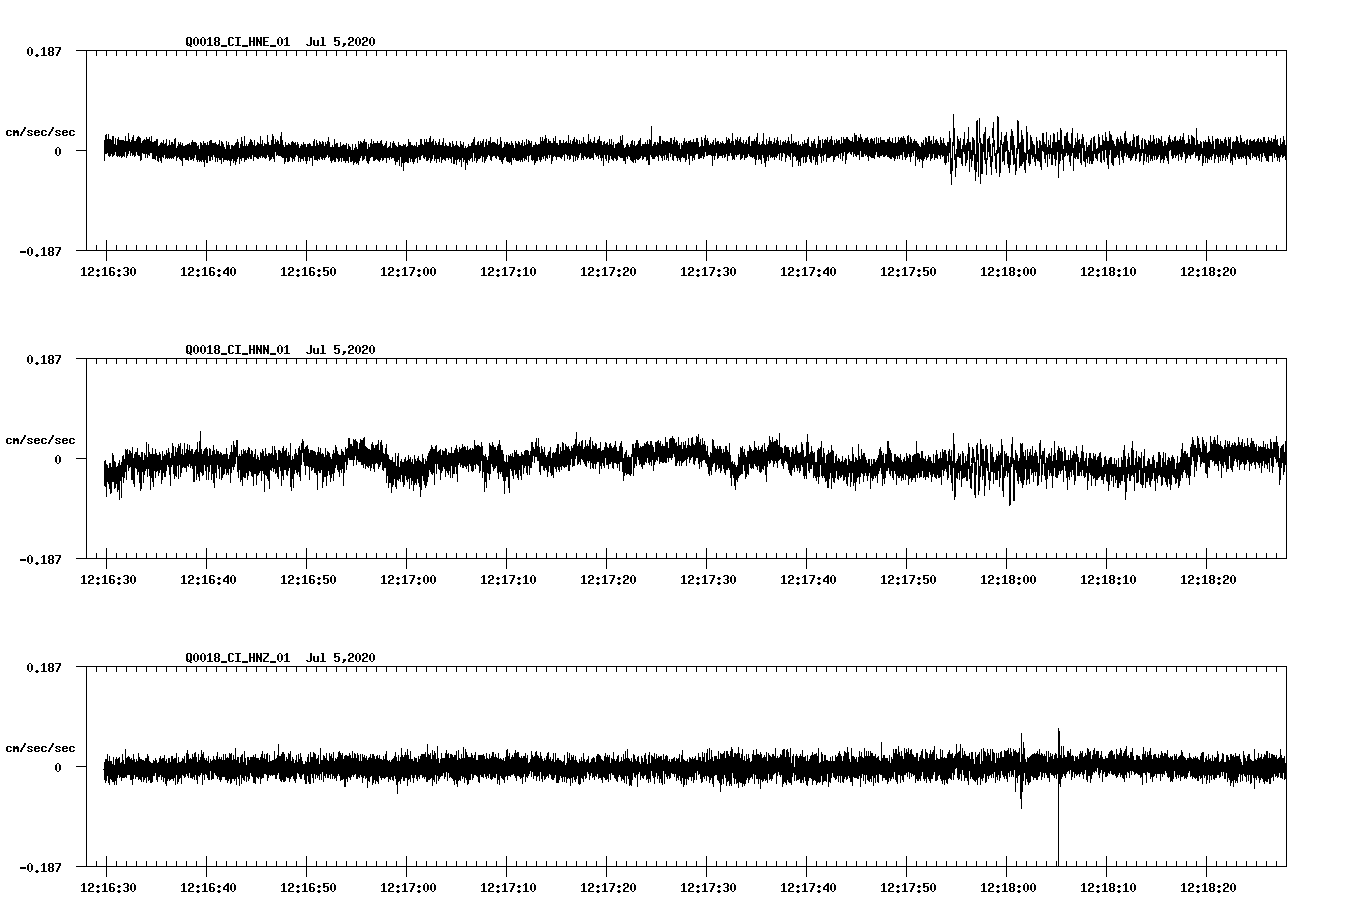Click the cm/sec/sec unit label on HNE plot
This screenshot has width=1358, height=924.
point(40,132)
